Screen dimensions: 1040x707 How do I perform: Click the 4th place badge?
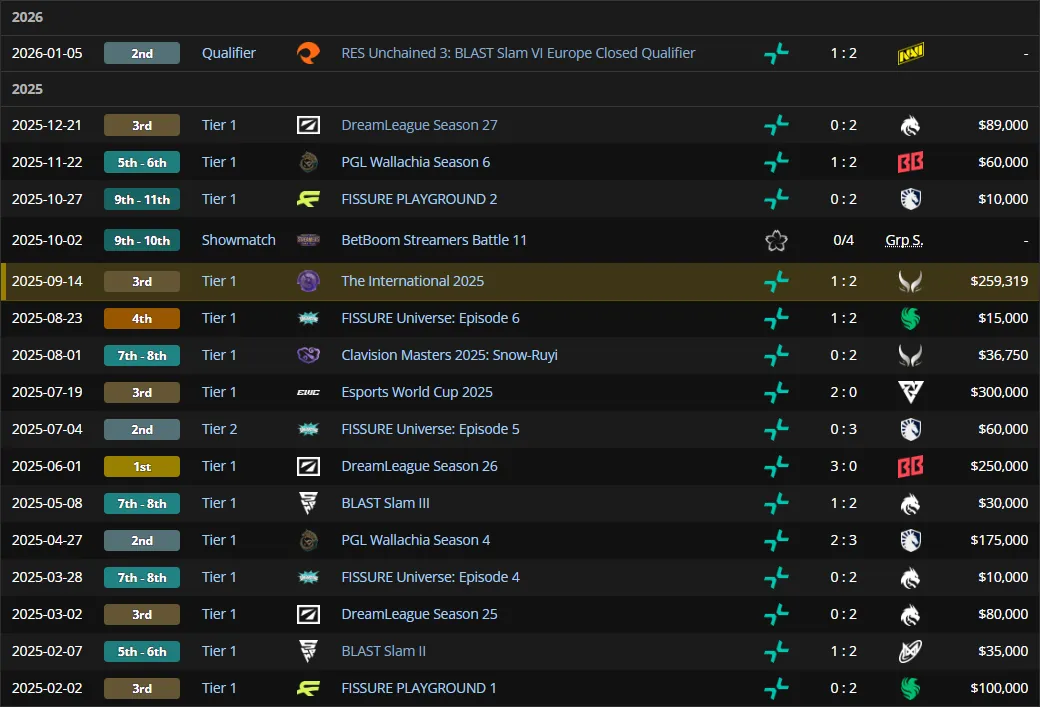pyautogui.click(x=142, y=318)
